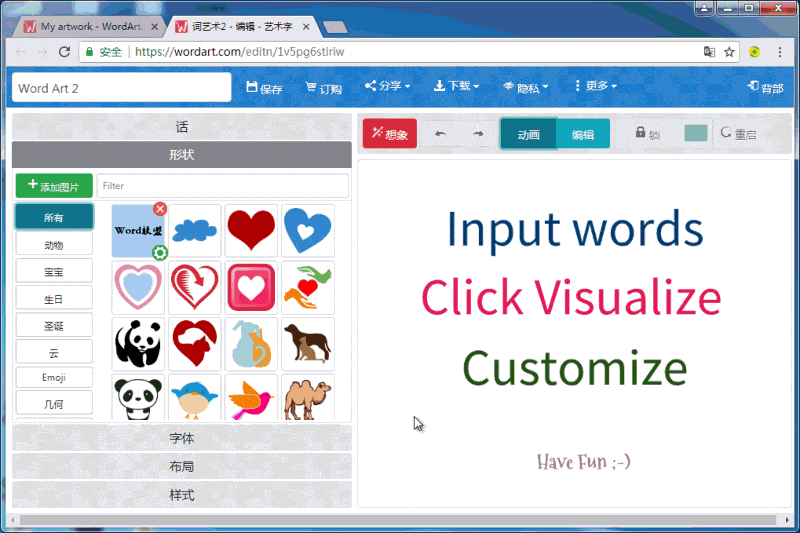This screenshot has height=533, width=800.
Task: Click the bookmark star in the address bar
Action: tap(729, 52)
